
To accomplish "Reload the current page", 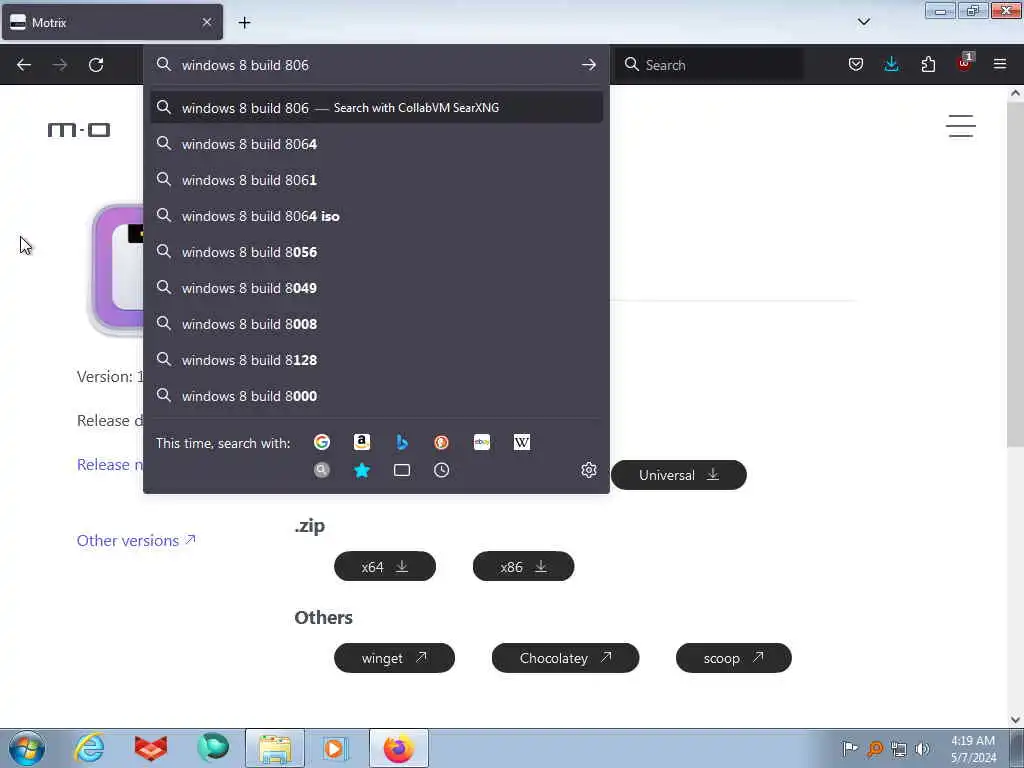I will 96,65.
